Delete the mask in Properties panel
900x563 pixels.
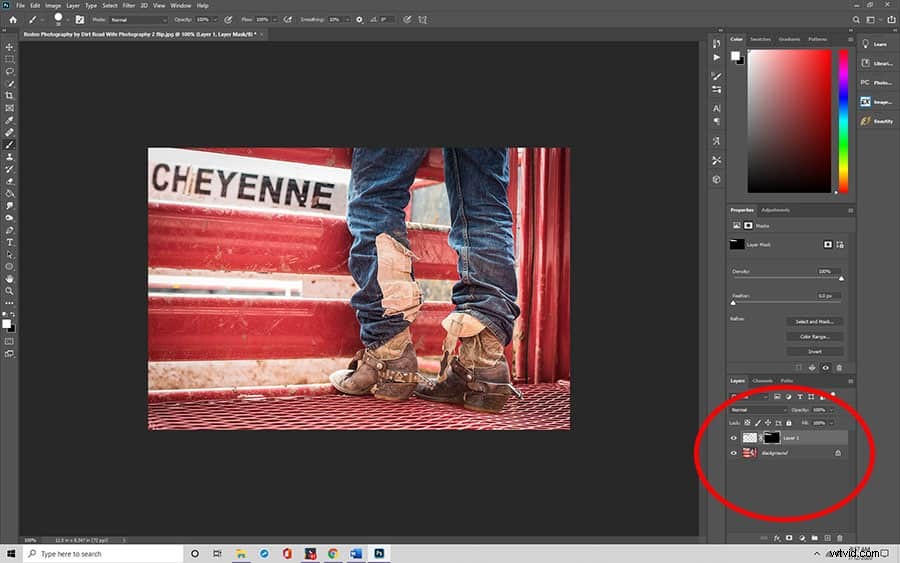tap(839, 368)
